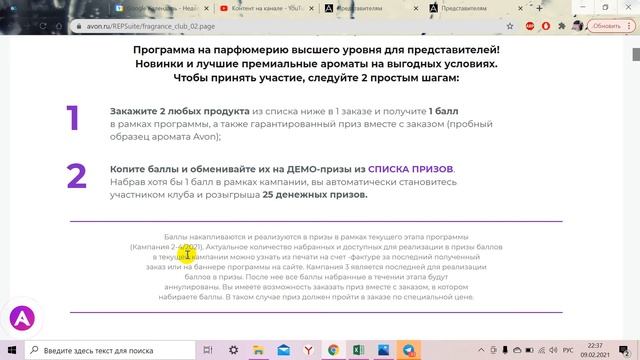640x360 pixels.
Task: Open the AdBlock extension
Action: tap(530, 26)
